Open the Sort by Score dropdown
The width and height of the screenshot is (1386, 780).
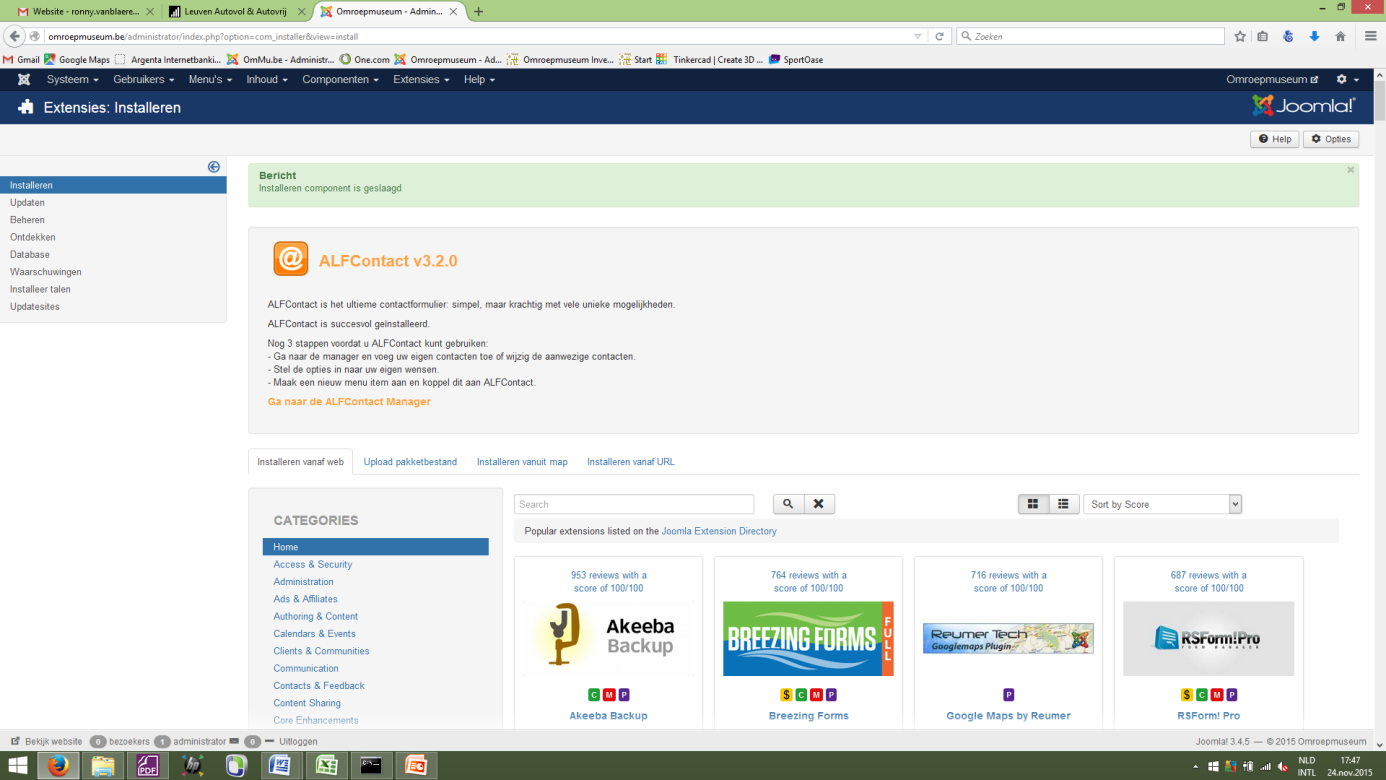[x=1162, y=504]
